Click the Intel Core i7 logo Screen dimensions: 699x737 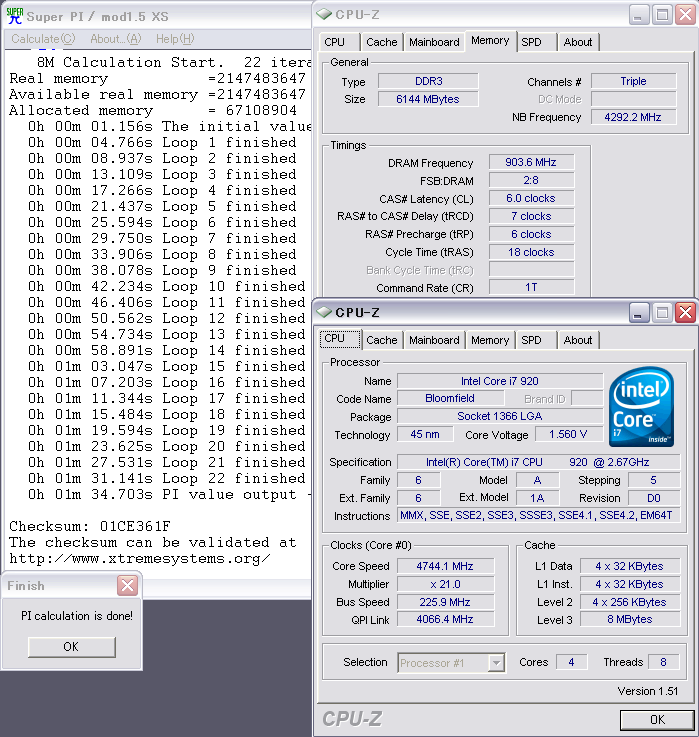(641, 407)
